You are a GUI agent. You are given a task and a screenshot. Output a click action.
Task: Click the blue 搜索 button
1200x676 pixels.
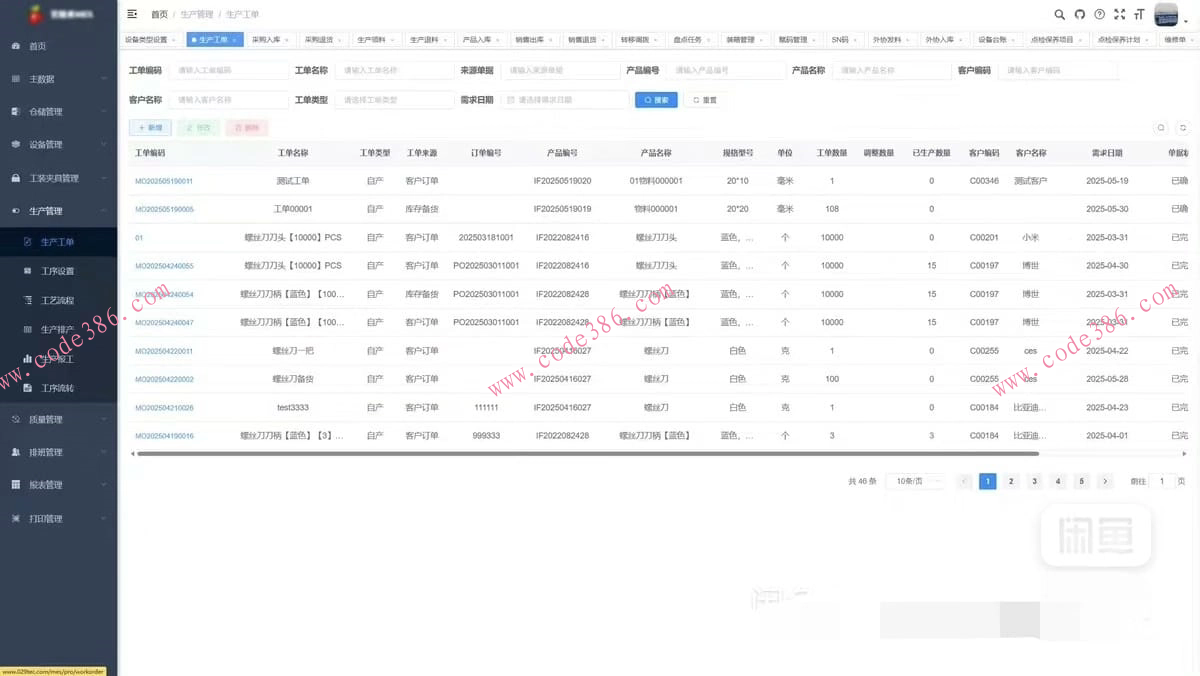pos(656,100)
